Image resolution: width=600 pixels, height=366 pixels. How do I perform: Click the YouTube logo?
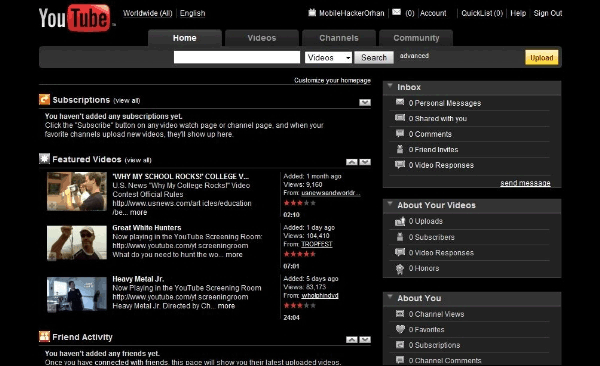pyautogui.click(x=76, y=18)
